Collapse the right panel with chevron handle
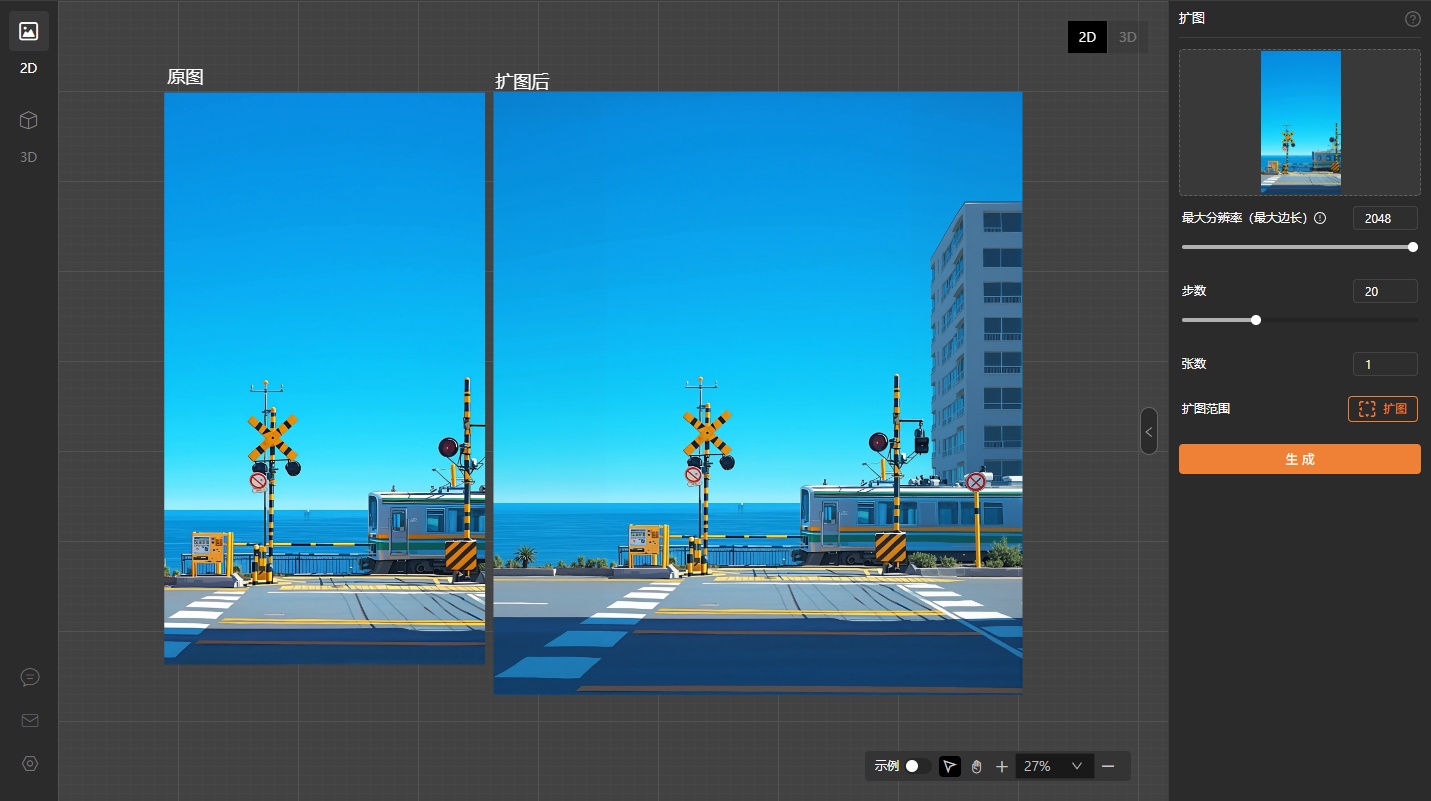The width and height of the screenshot is (1431, 801). coord(1149,431)
